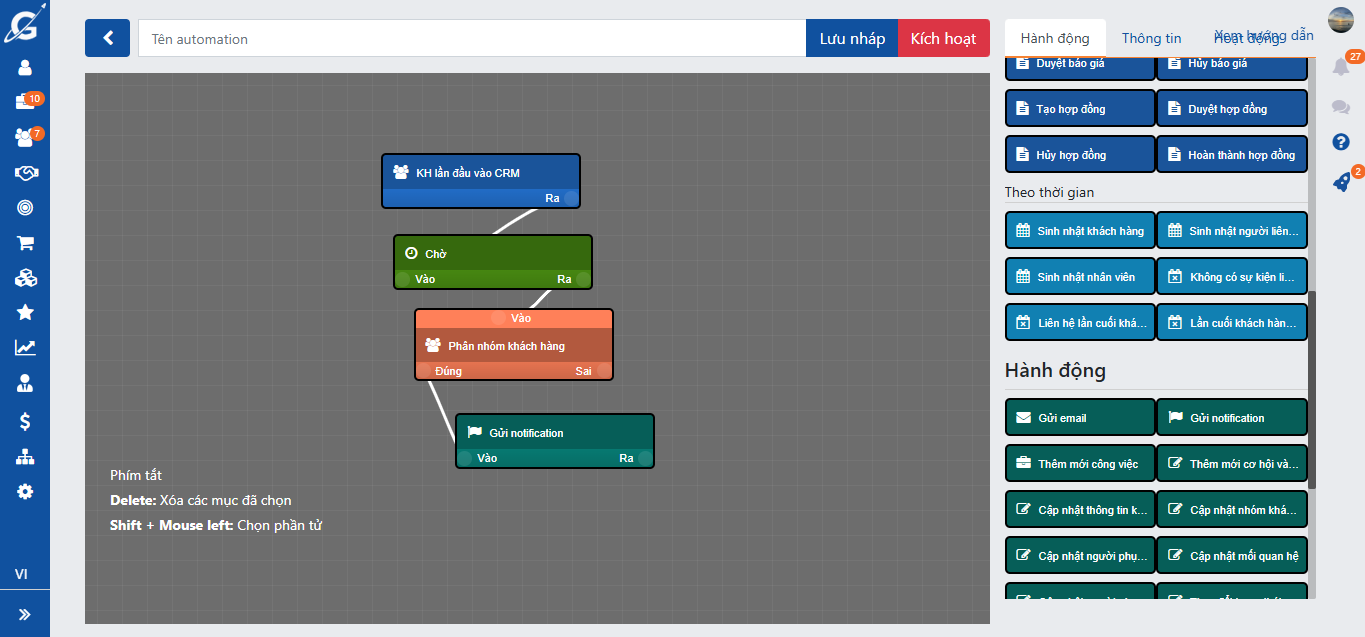Click the rocket icon with 2 badge
Image resolution: width=1365 pixels, height=637 pixels.
point(1341,182)
